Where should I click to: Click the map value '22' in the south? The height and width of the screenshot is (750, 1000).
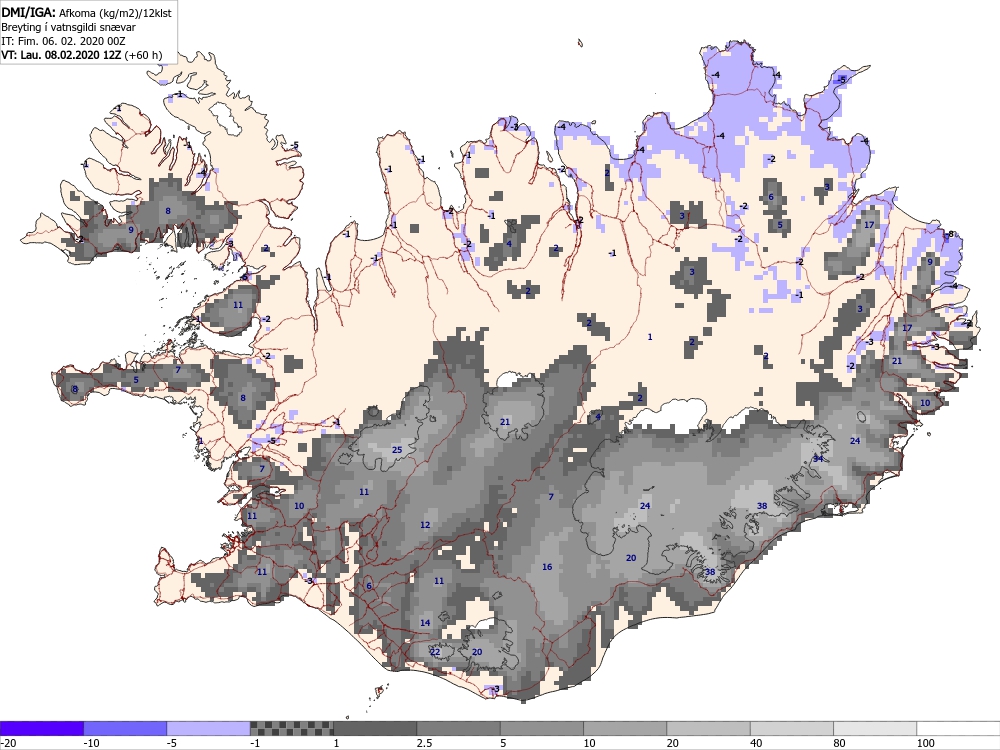435,652
